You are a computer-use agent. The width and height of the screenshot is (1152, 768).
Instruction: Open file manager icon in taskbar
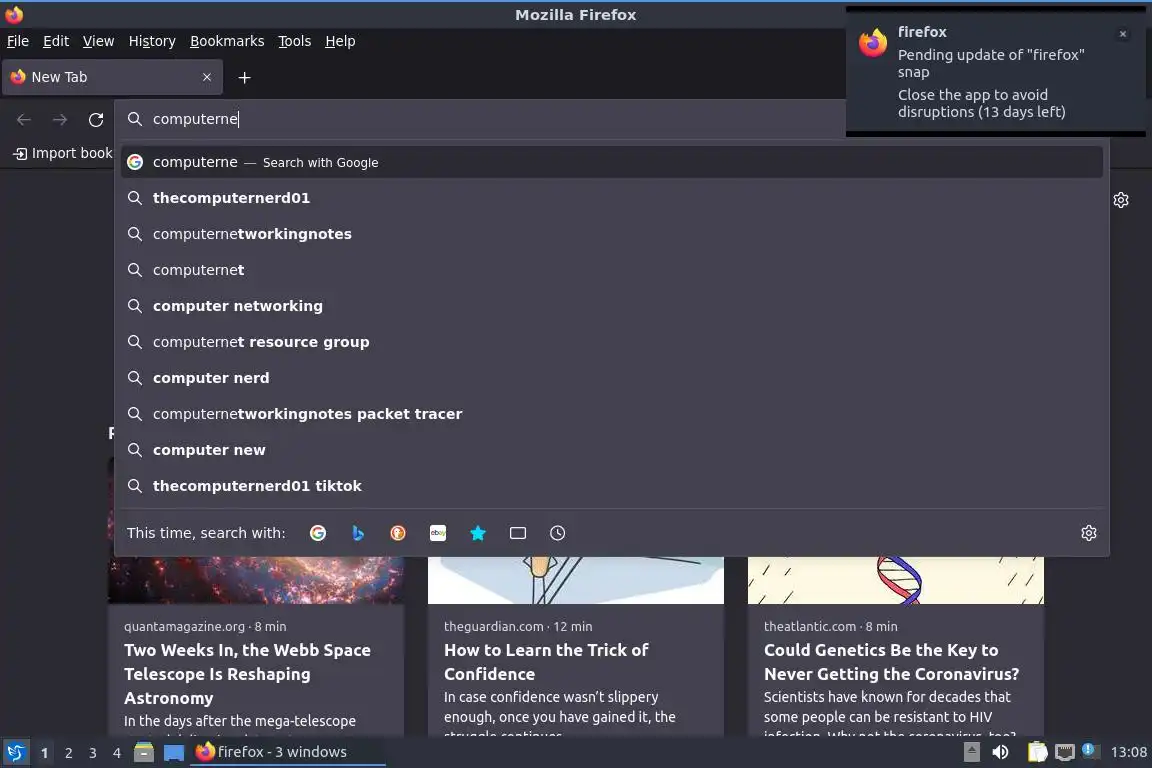click(144, 752)
